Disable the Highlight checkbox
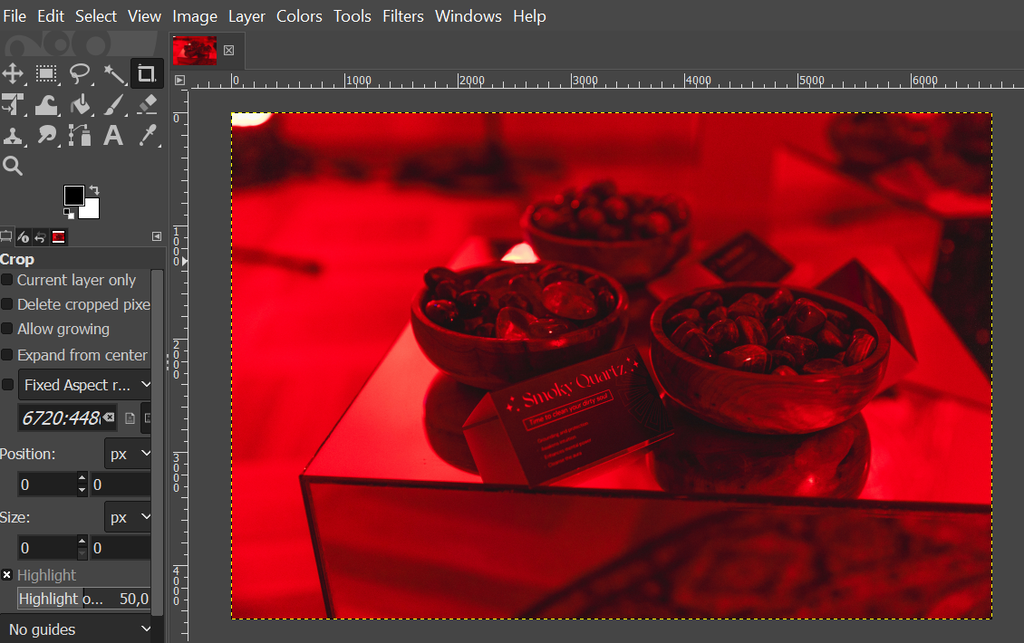This screenshot has height=643, width=1024. (x=8, y=575)
